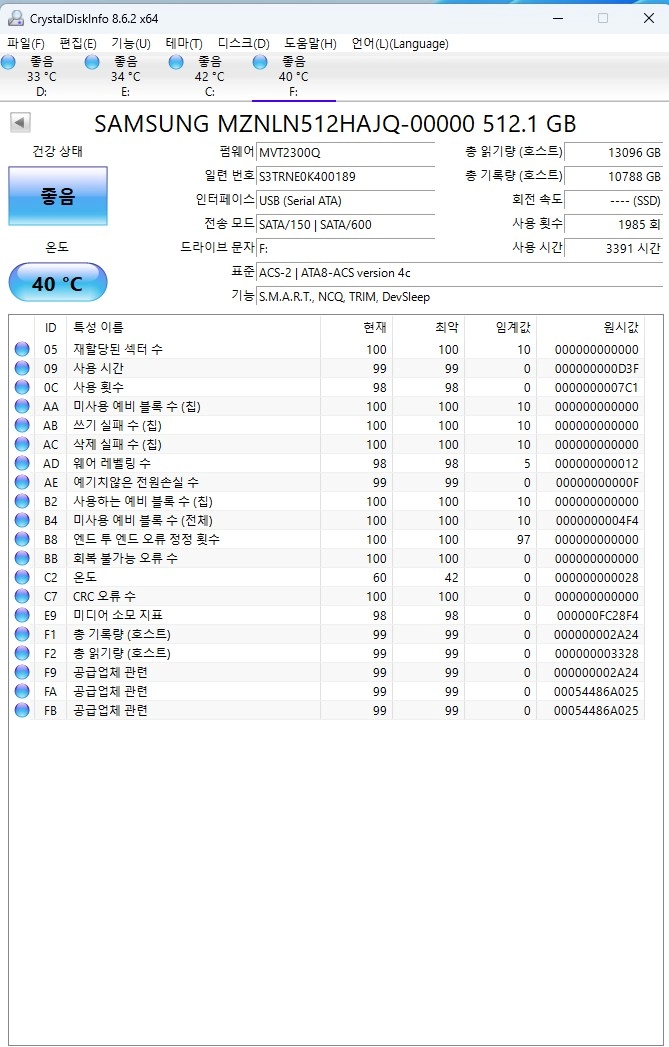Screen dimensions: 669x1047
Task: Click blue status orb for ID AD row
Action: [22, 463]
